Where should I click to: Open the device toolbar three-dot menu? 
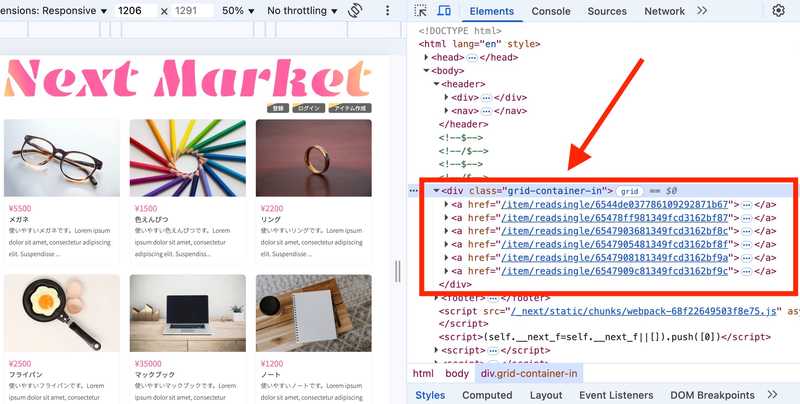(x=388, y=10)
